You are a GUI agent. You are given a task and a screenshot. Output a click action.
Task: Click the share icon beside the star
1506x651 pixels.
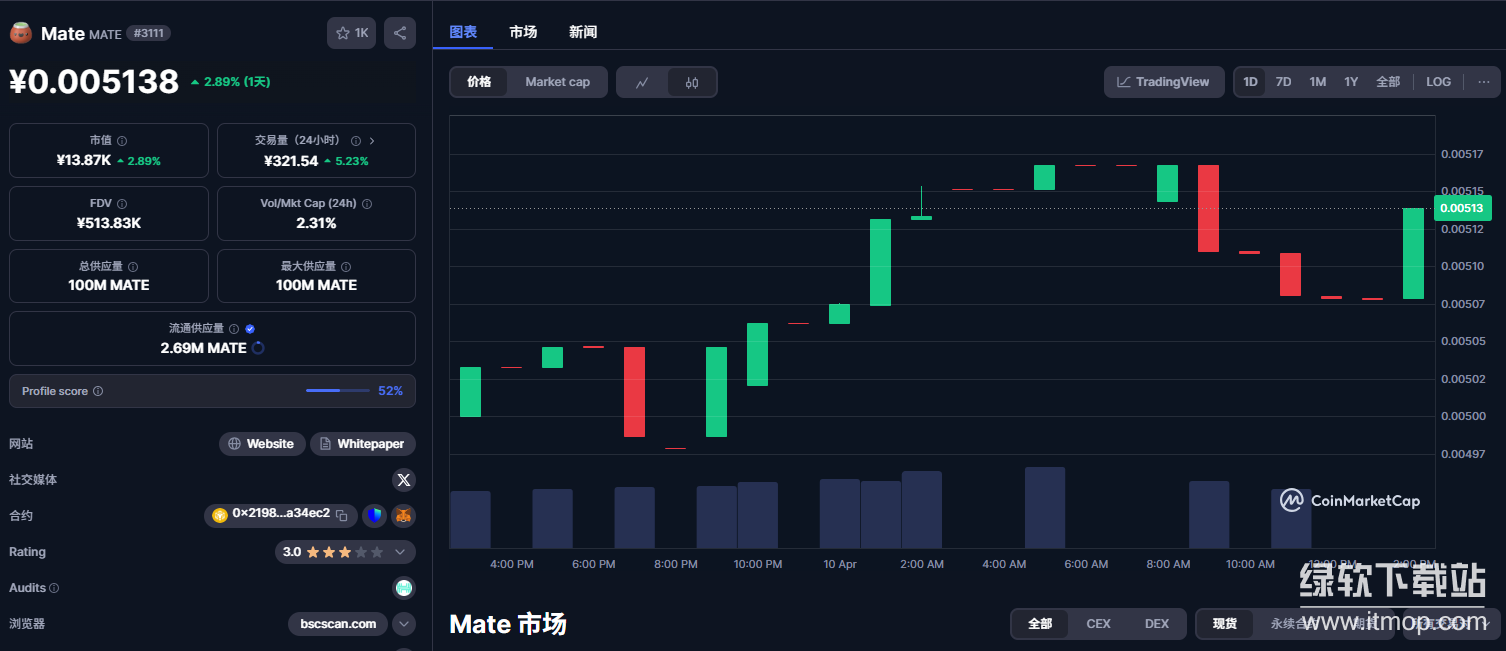(400, 33)
